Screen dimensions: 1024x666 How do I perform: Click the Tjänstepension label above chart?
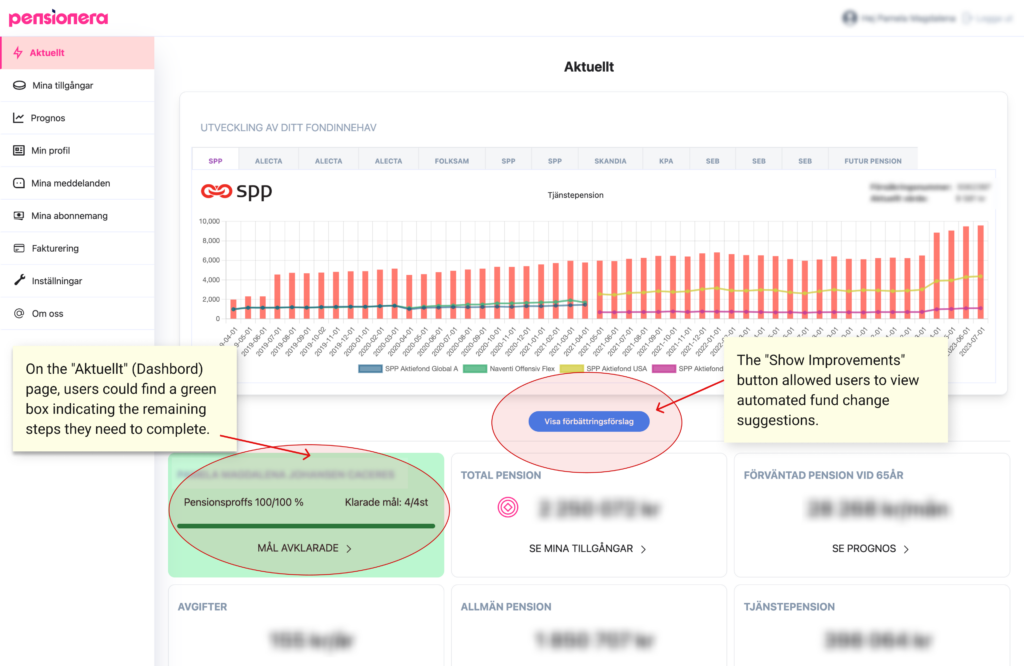(575, 195)
